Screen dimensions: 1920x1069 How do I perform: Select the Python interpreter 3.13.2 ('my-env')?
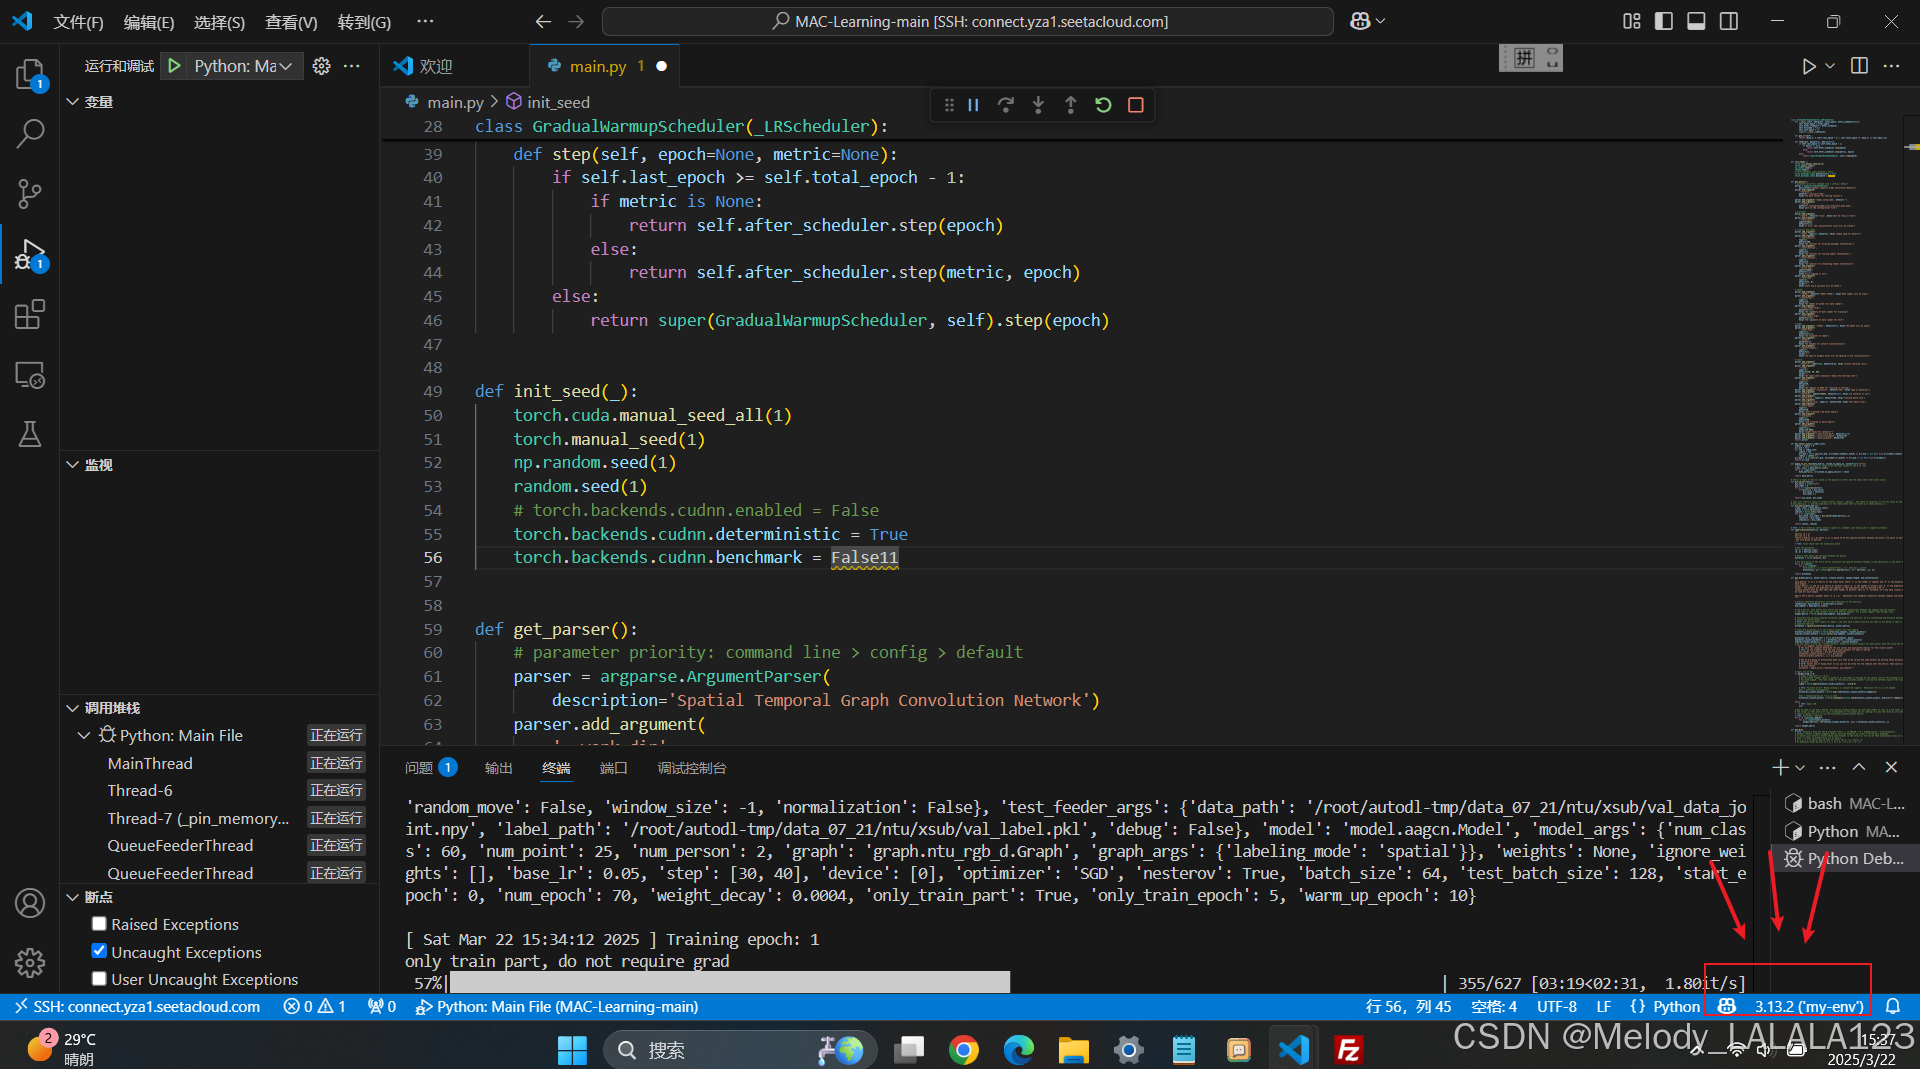pos(1809,1006)
